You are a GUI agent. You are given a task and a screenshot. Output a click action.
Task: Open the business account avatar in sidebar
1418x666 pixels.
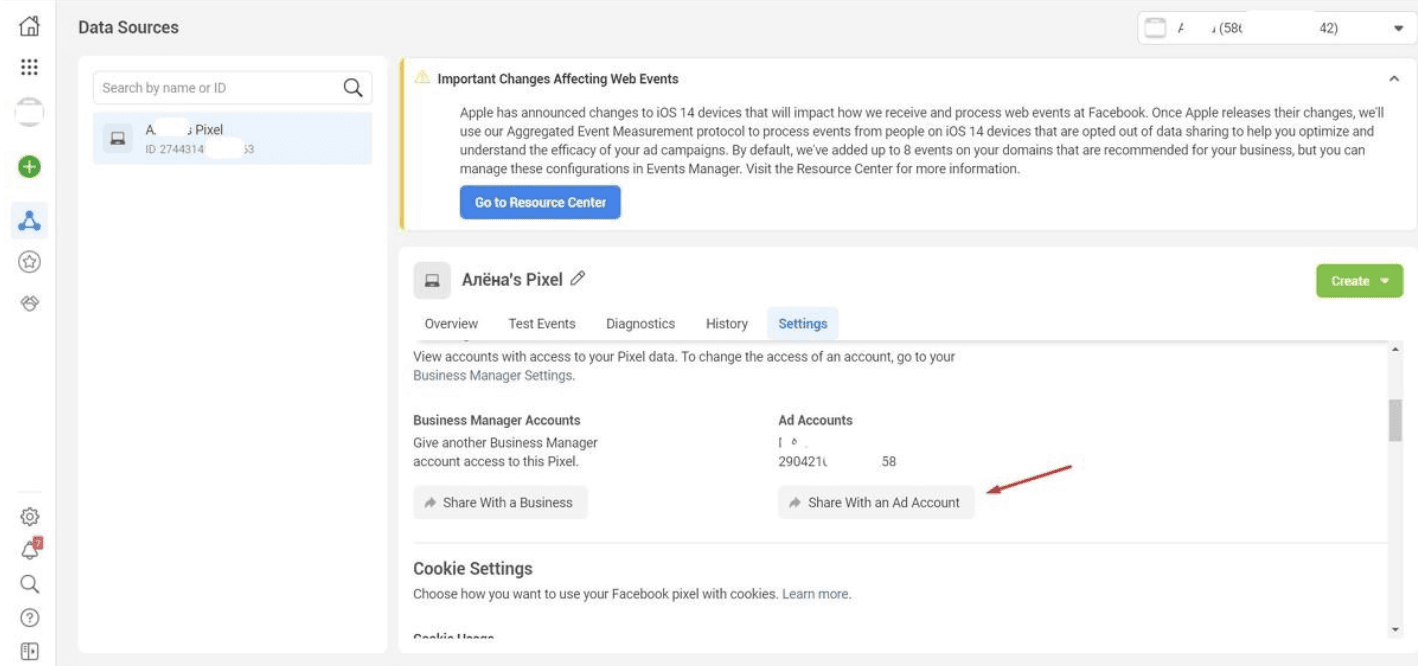(x=29, y=112)
